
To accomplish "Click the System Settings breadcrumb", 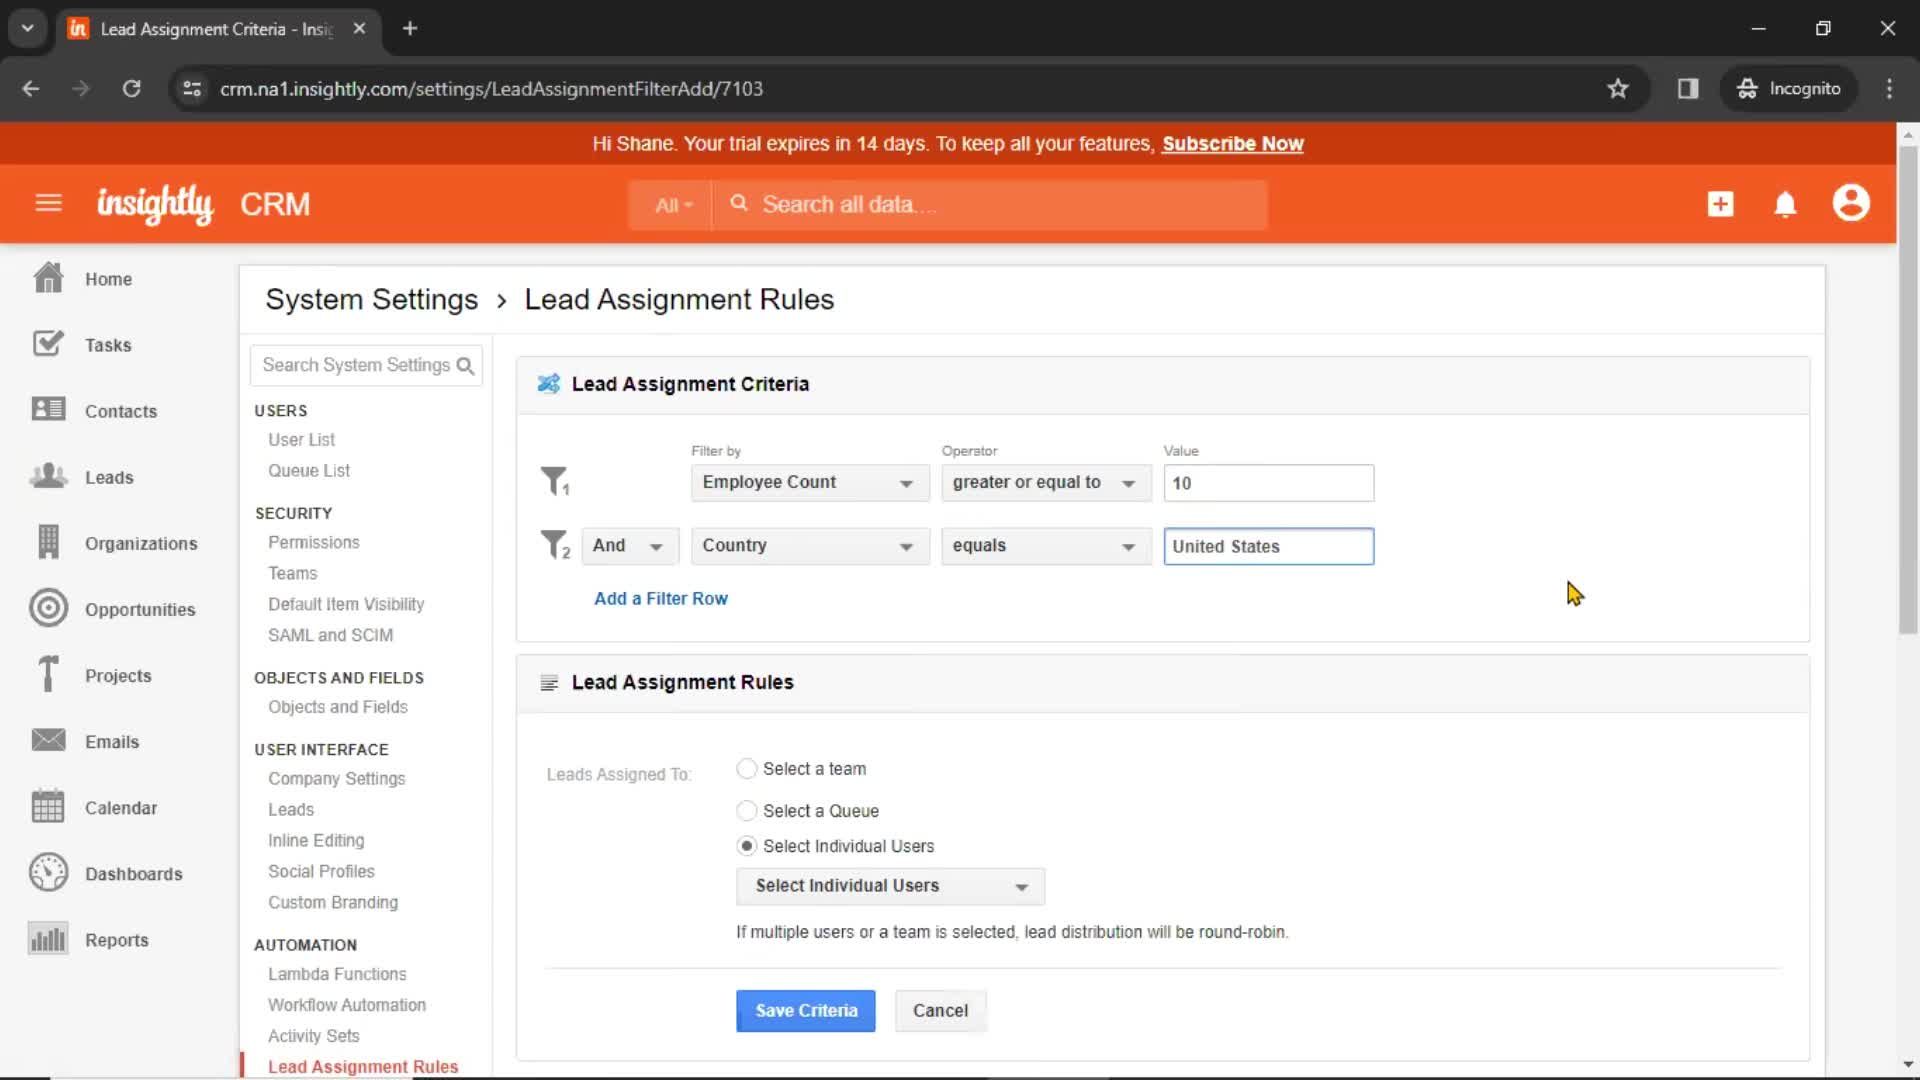I will point(371,299).
